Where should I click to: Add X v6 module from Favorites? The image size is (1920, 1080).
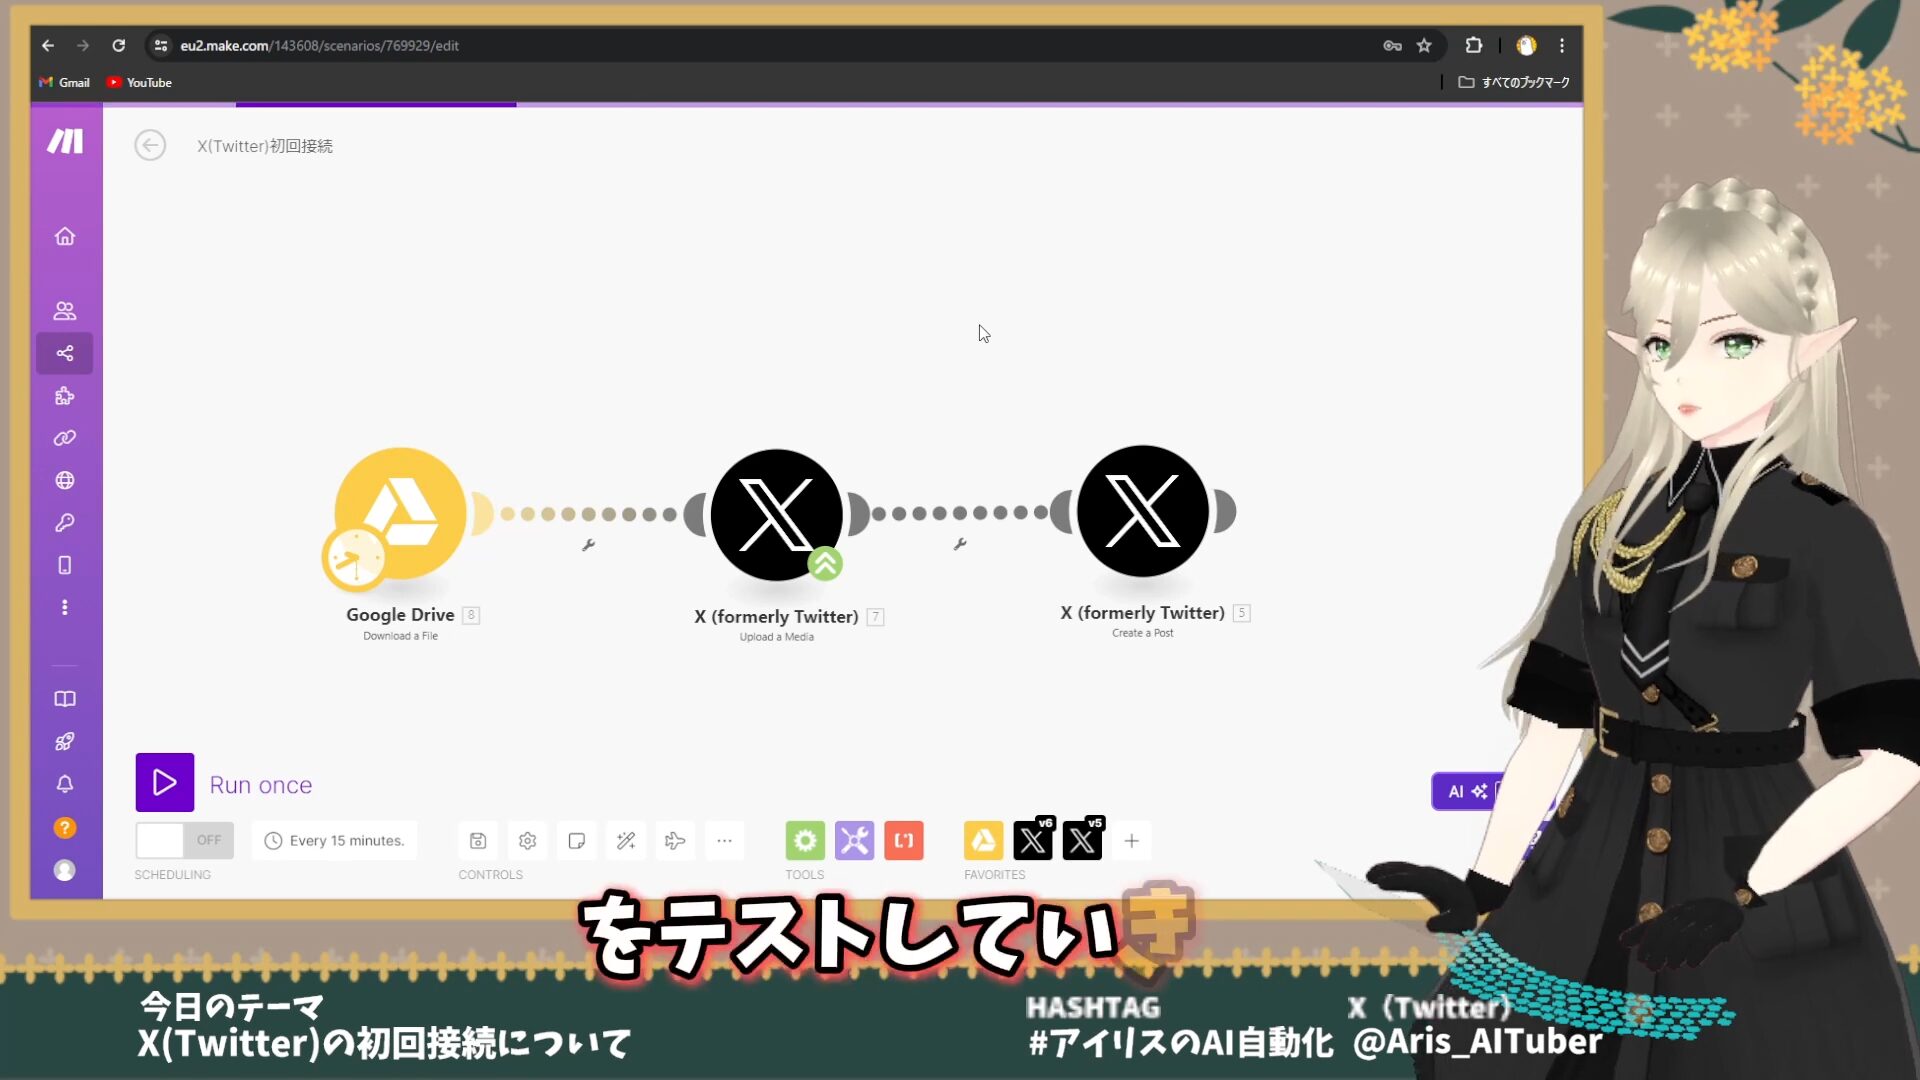click(1033, 841)
